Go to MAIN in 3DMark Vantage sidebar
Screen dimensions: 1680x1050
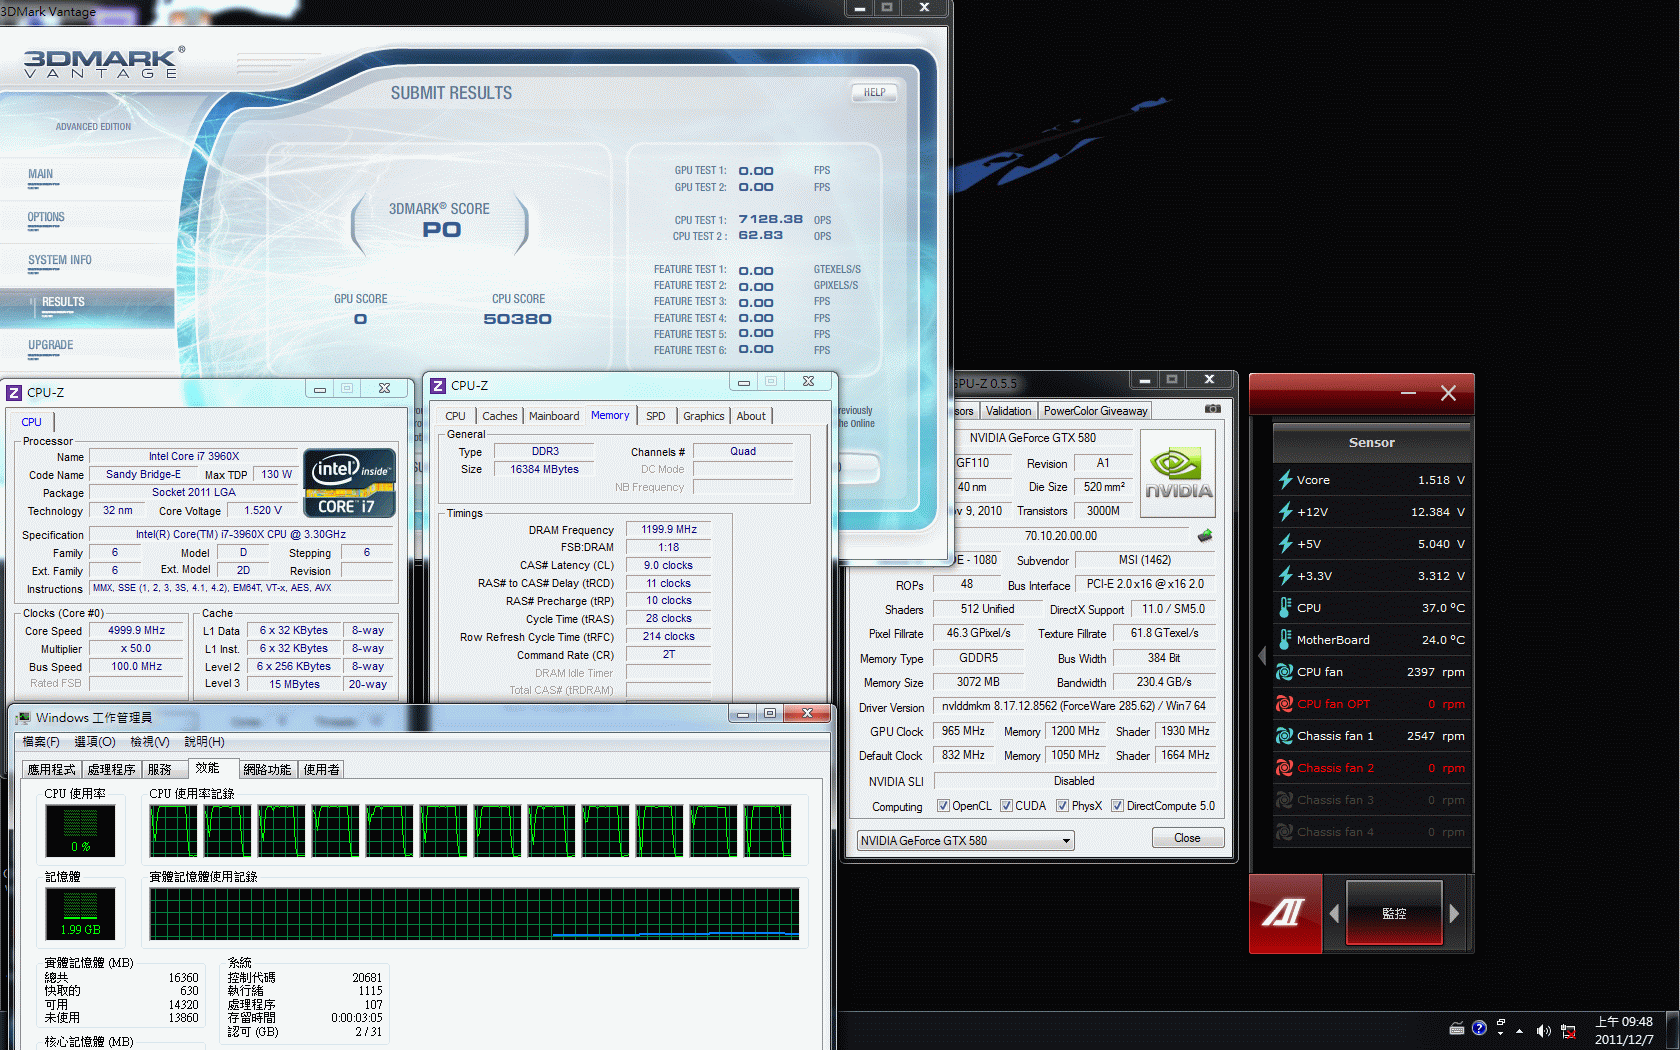tap(41, 174)
